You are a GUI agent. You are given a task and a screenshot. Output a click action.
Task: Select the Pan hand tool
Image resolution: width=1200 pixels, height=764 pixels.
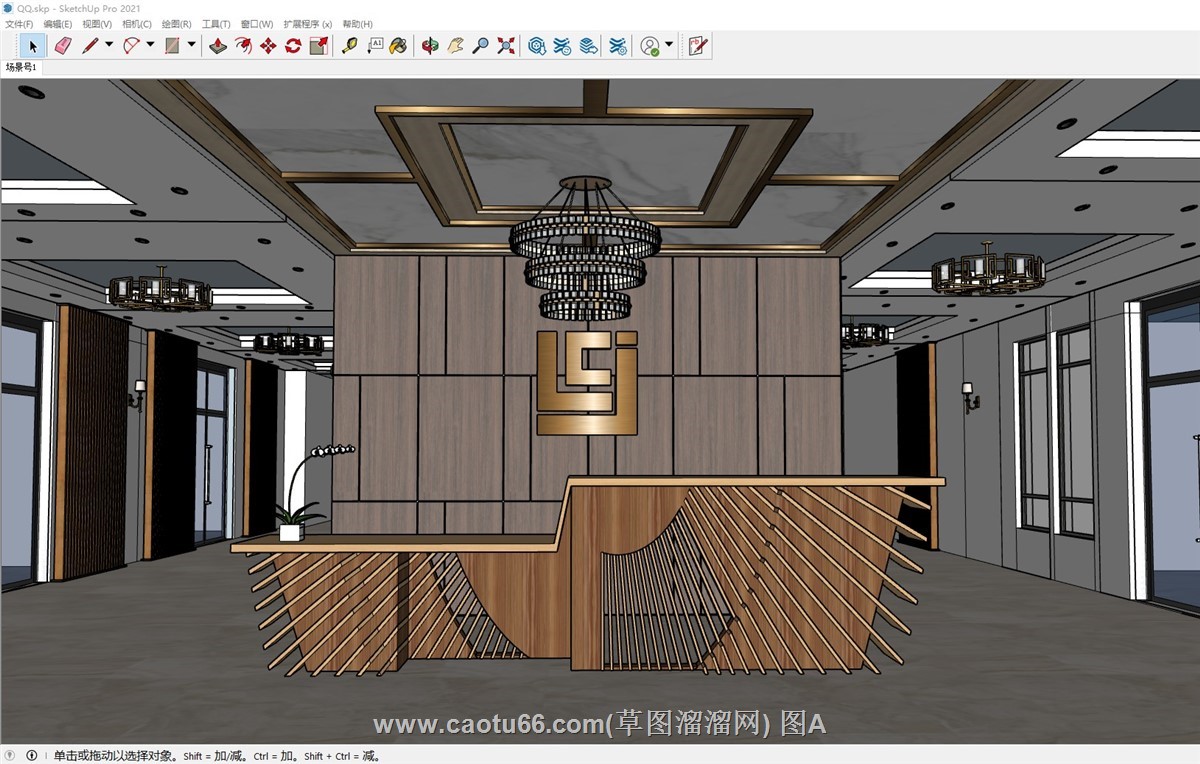coord(455,45)
